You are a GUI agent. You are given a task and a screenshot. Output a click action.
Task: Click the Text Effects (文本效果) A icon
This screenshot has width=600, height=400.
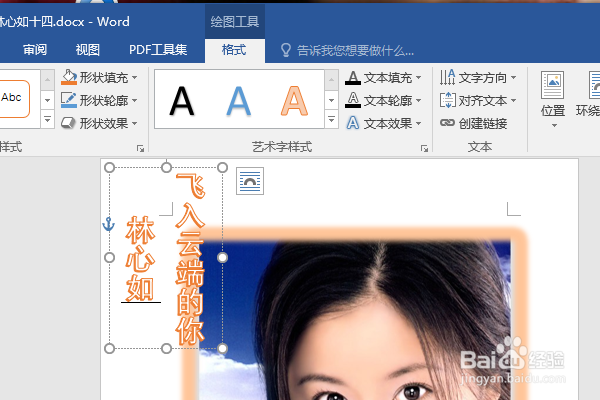click(353, 123)
